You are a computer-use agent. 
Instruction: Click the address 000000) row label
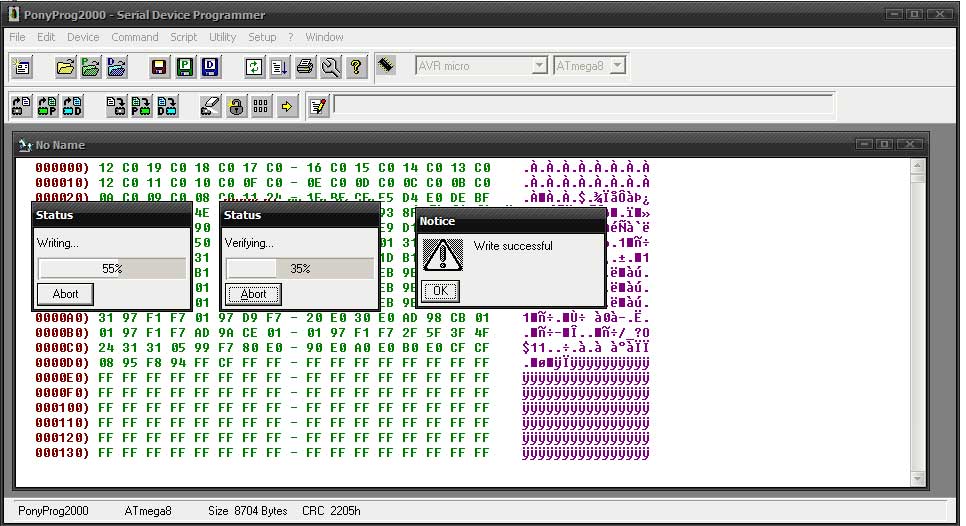[62, 168]
